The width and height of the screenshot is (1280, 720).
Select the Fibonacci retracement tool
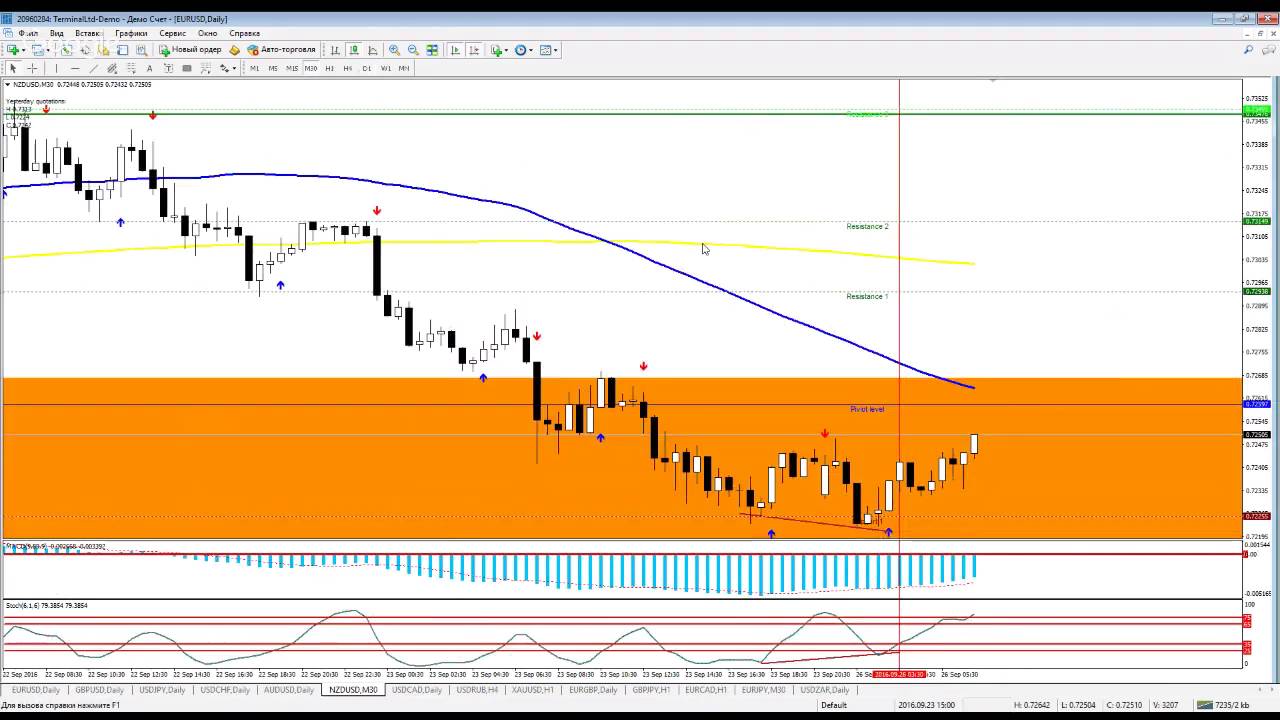(131, 68)
